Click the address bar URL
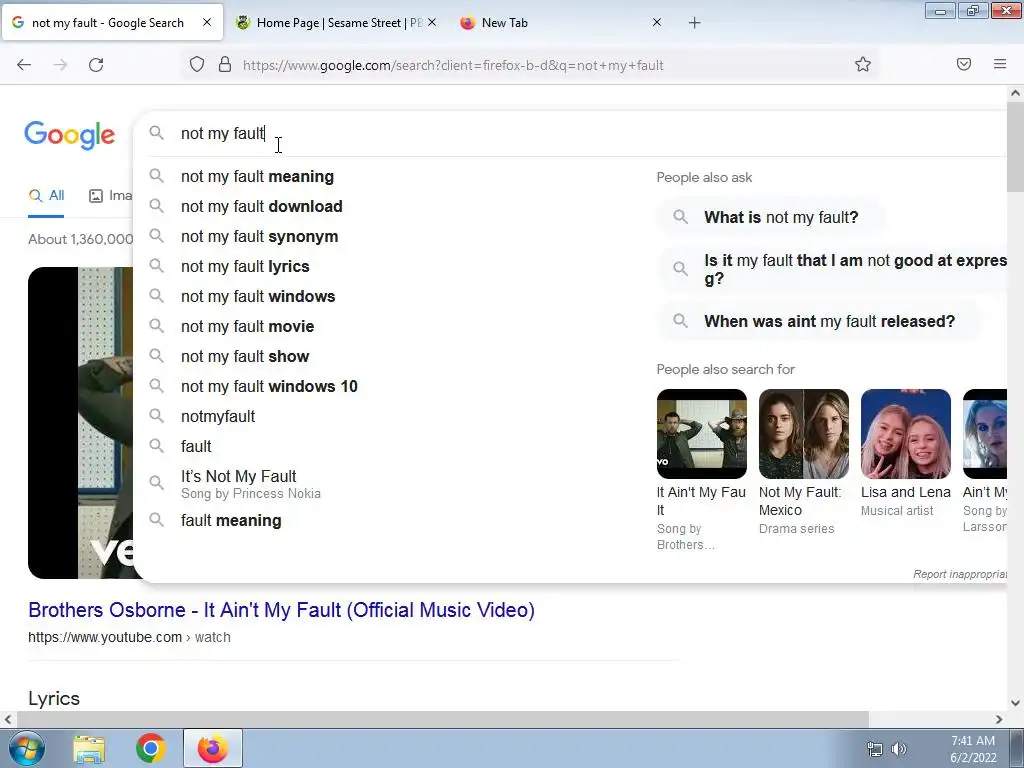This screenshot has height=768, width=1024. [x=453, y=65]
